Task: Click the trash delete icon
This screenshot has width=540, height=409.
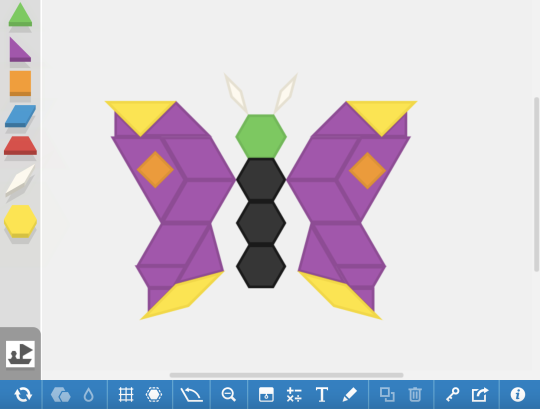Action: point(415,395)
